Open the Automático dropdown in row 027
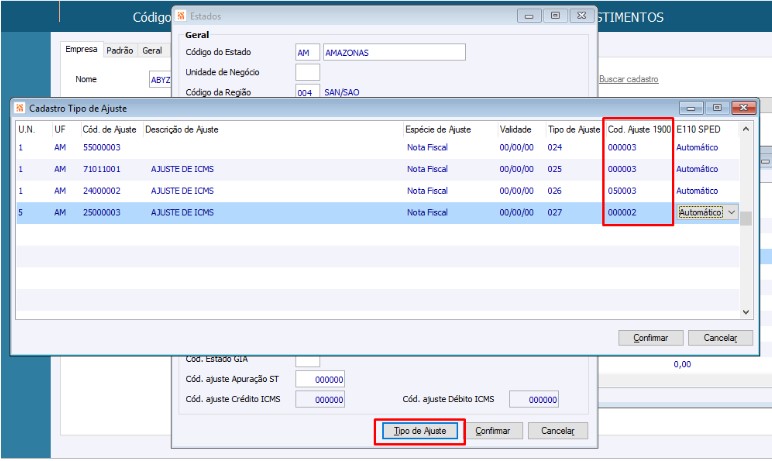Viewport: 772px width, 461px height. point(732,212)
